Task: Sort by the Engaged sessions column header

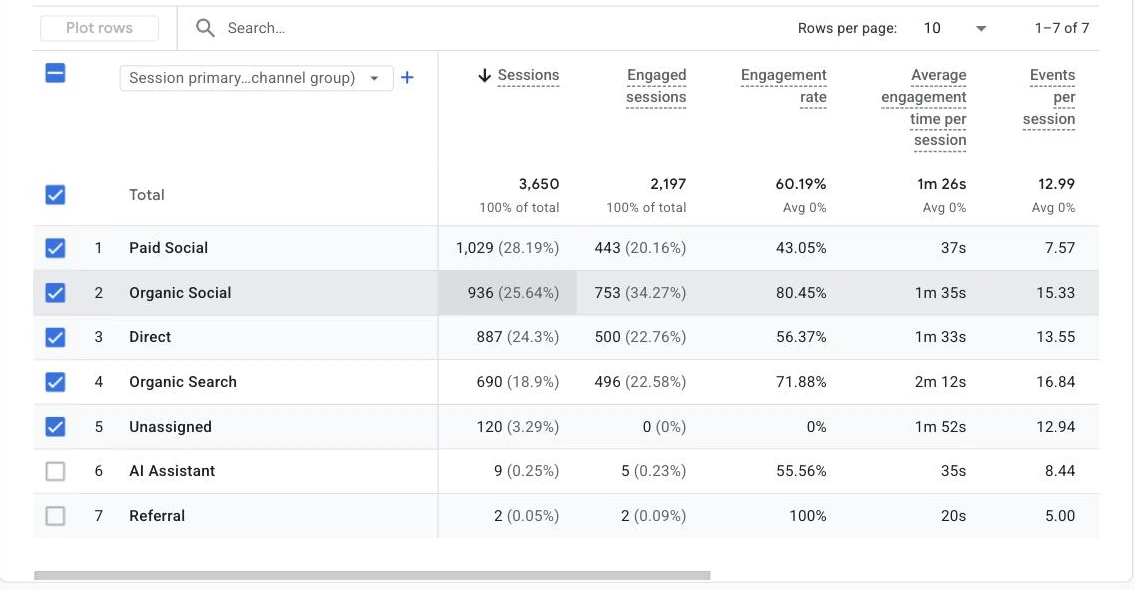Action: pos(656,86)
